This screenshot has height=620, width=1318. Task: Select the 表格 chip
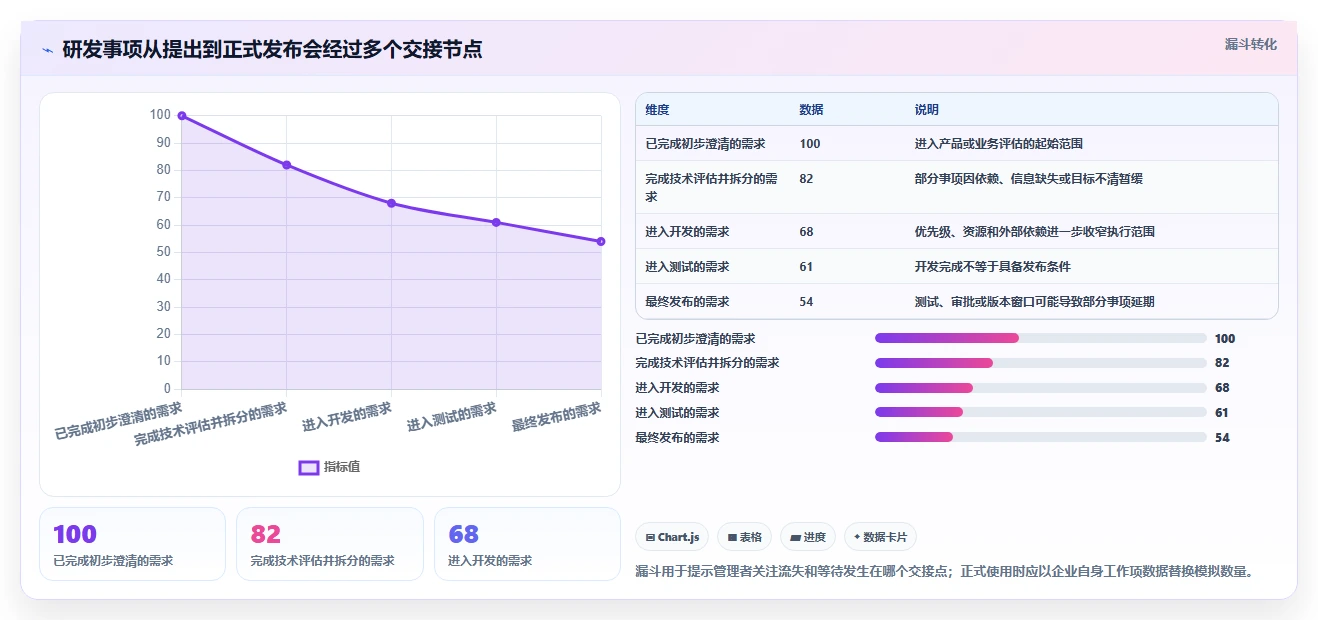pos(745,537)
